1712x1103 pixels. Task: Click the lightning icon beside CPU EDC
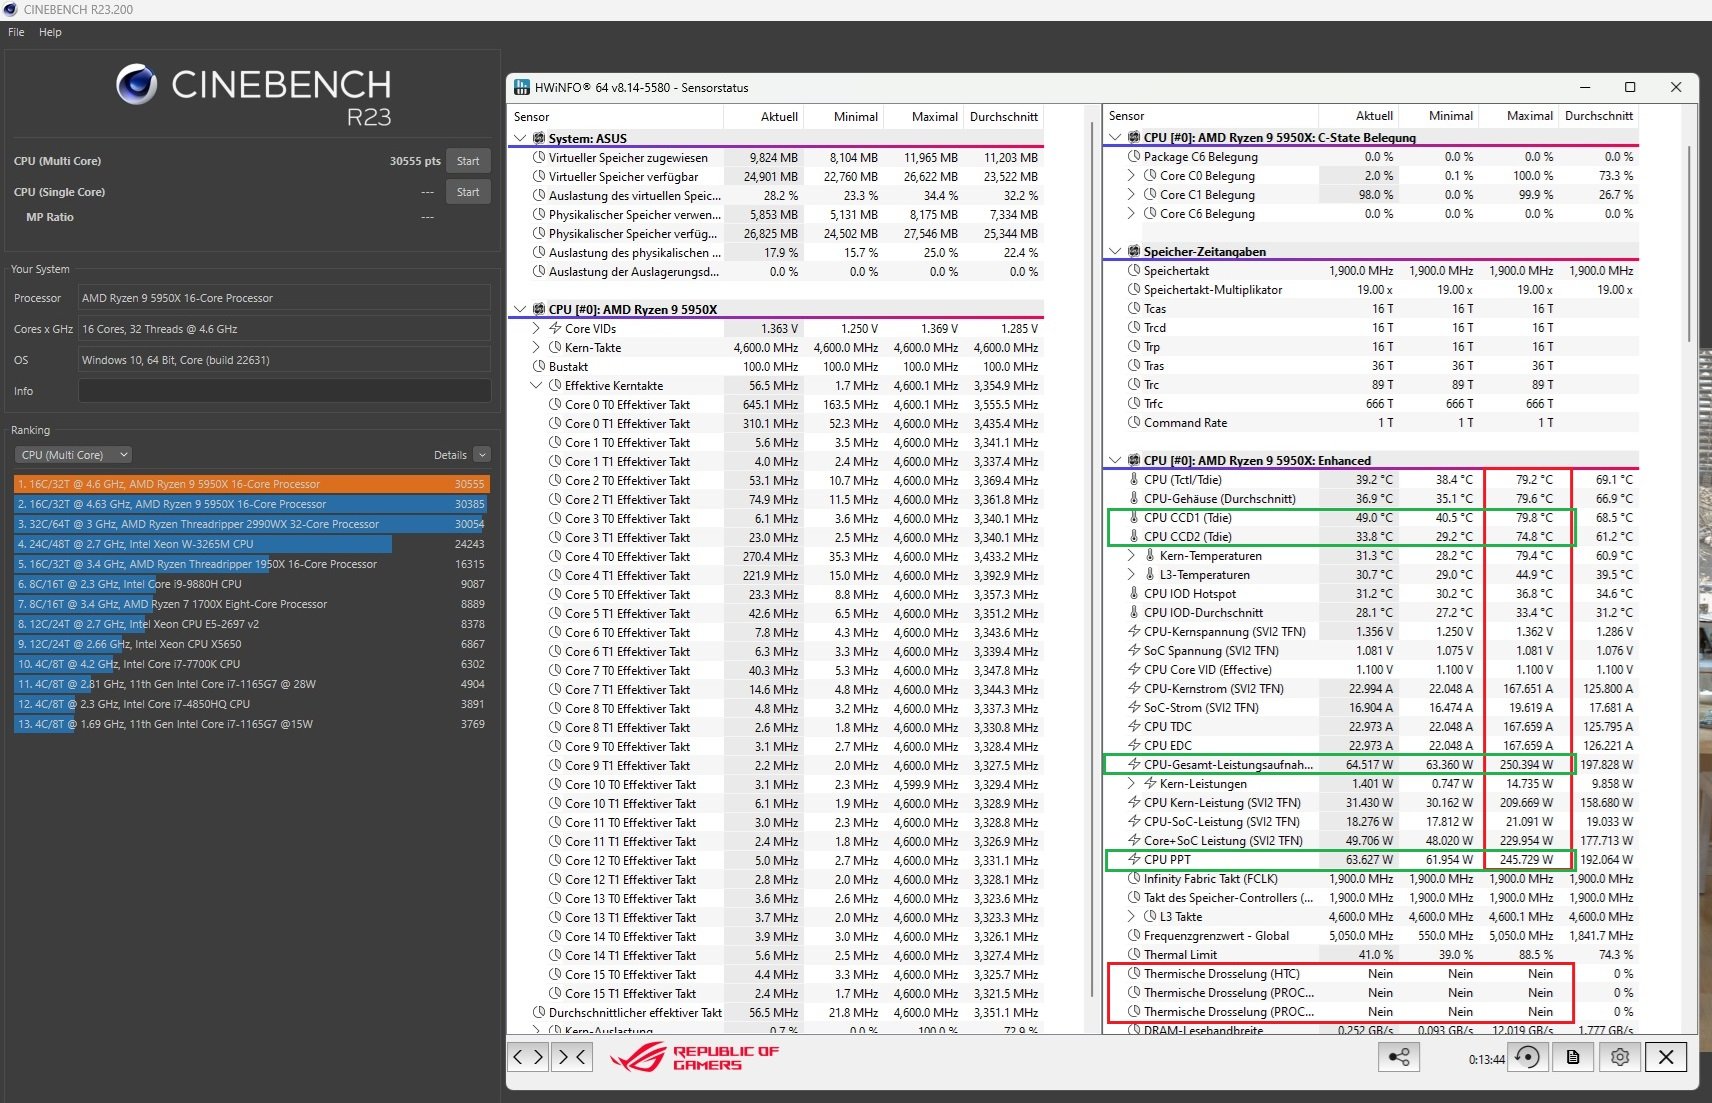click(1134, 746)
